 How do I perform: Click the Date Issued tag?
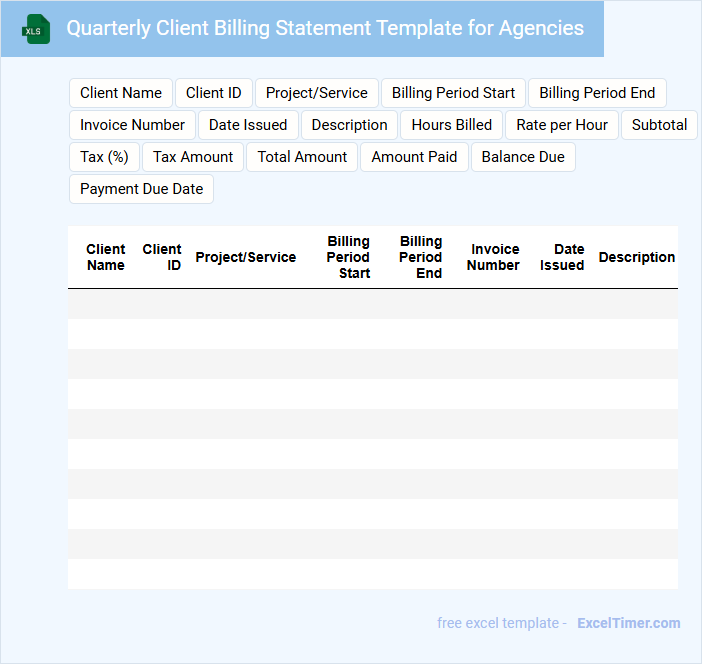click(248, 125)
